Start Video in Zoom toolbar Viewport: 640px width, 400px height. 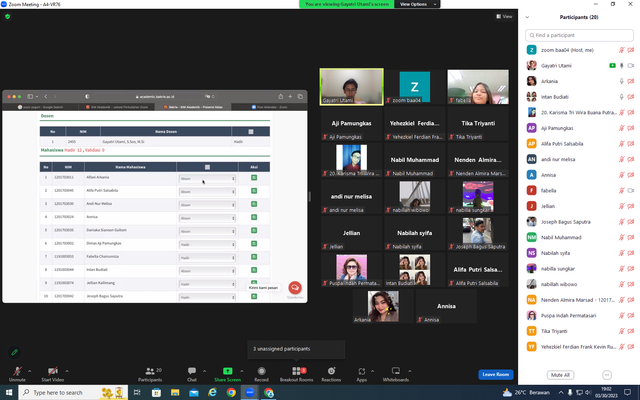pyautogui.click(x=53, y=373)
